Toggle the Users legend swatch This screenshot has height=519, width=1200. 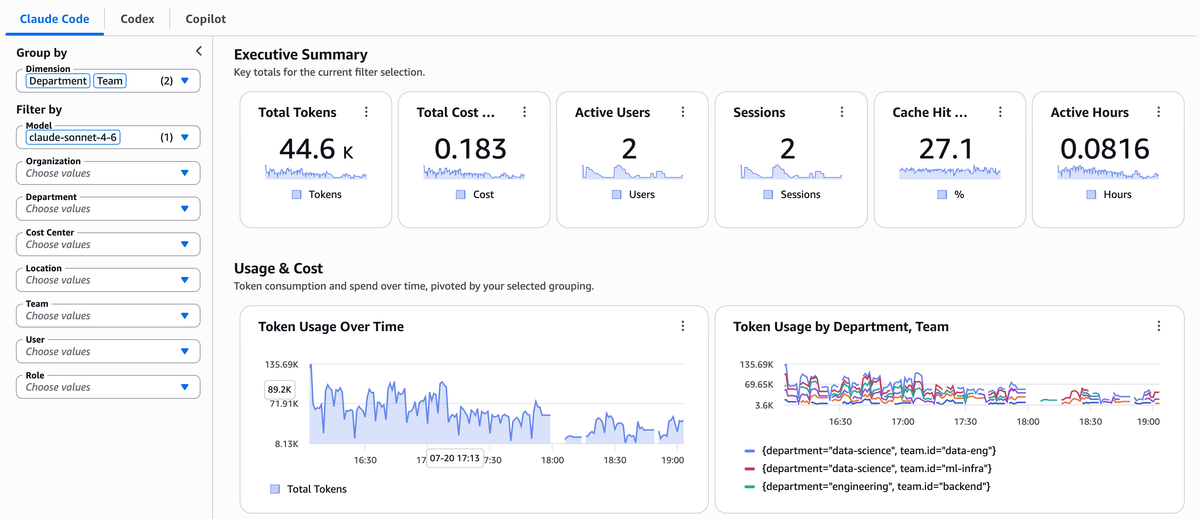(616, 194)
